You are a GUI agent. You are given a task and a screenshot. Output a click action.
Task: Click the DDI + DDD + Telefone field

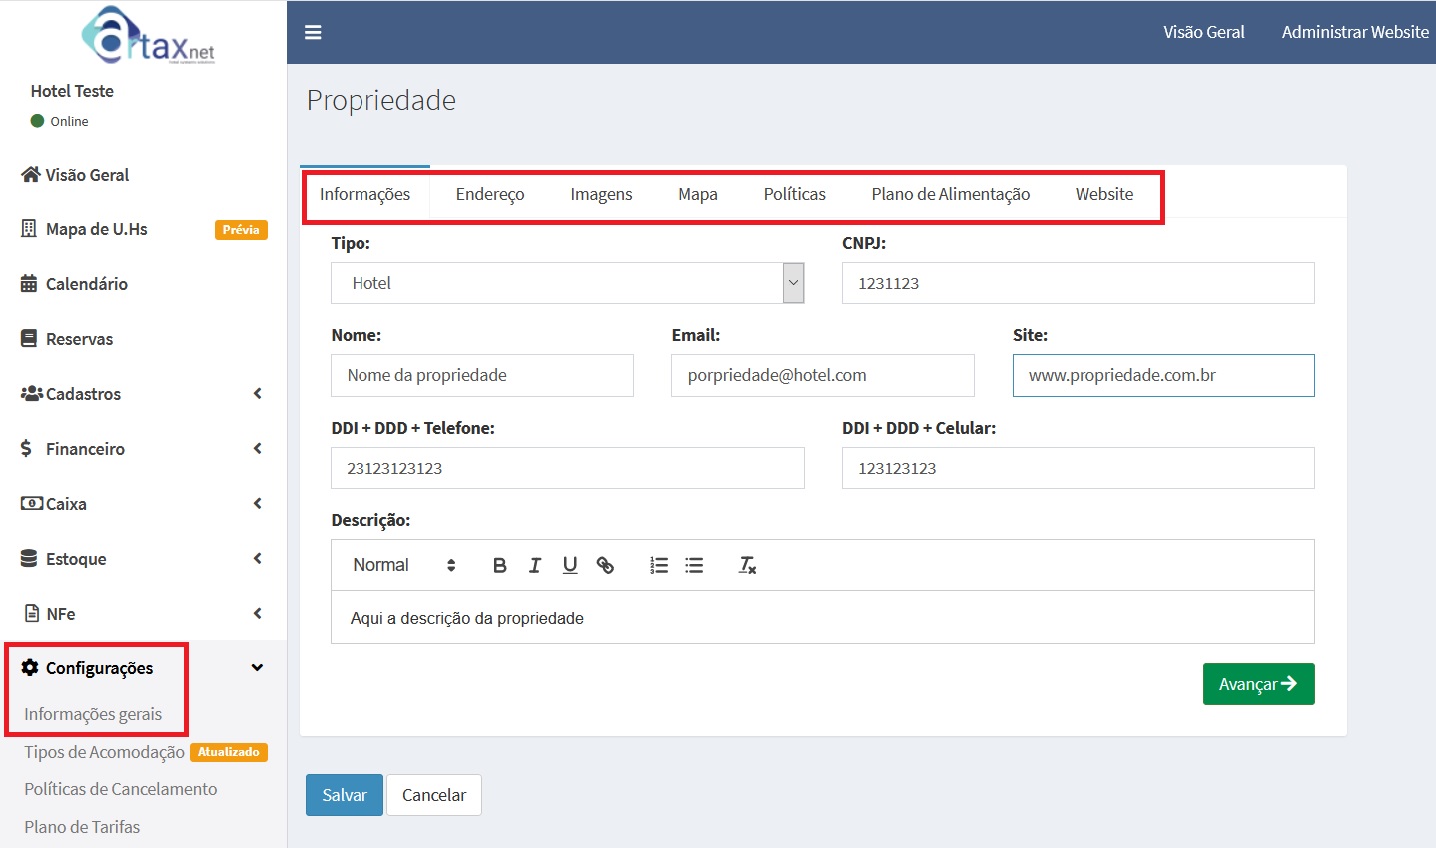pos(568,468)
